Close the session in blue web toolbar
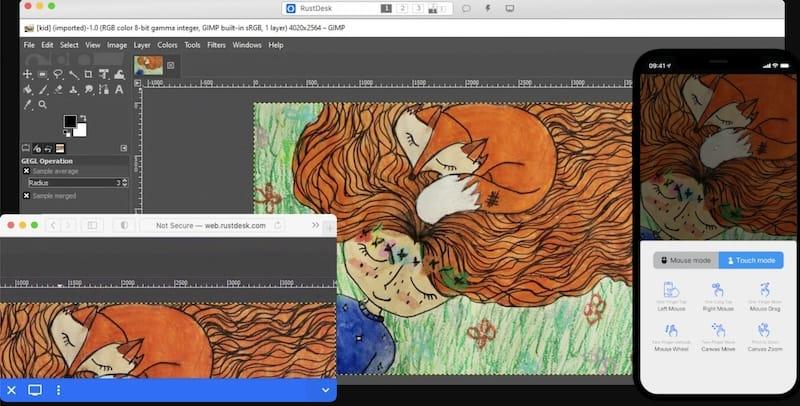This screenshot has width=800, height=406. (x=12, y=390)
